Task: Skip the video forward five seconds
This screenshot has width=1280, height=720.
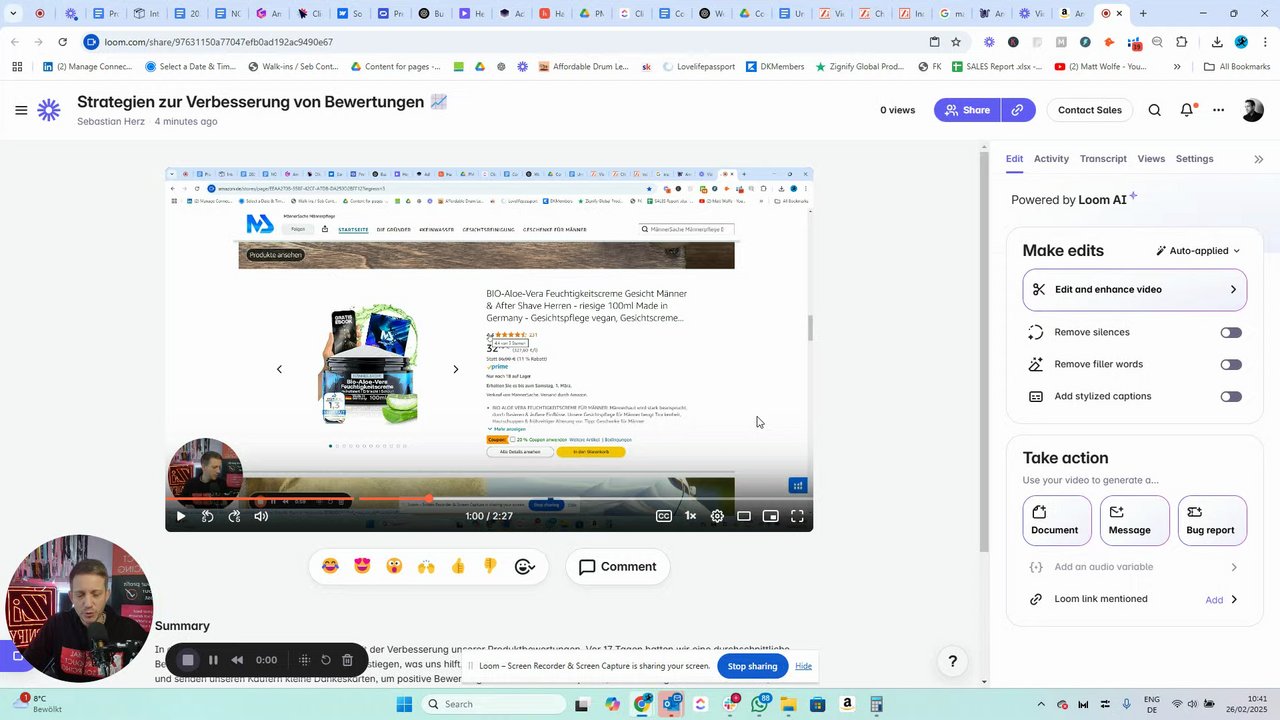Action: [x=234, y=516]
